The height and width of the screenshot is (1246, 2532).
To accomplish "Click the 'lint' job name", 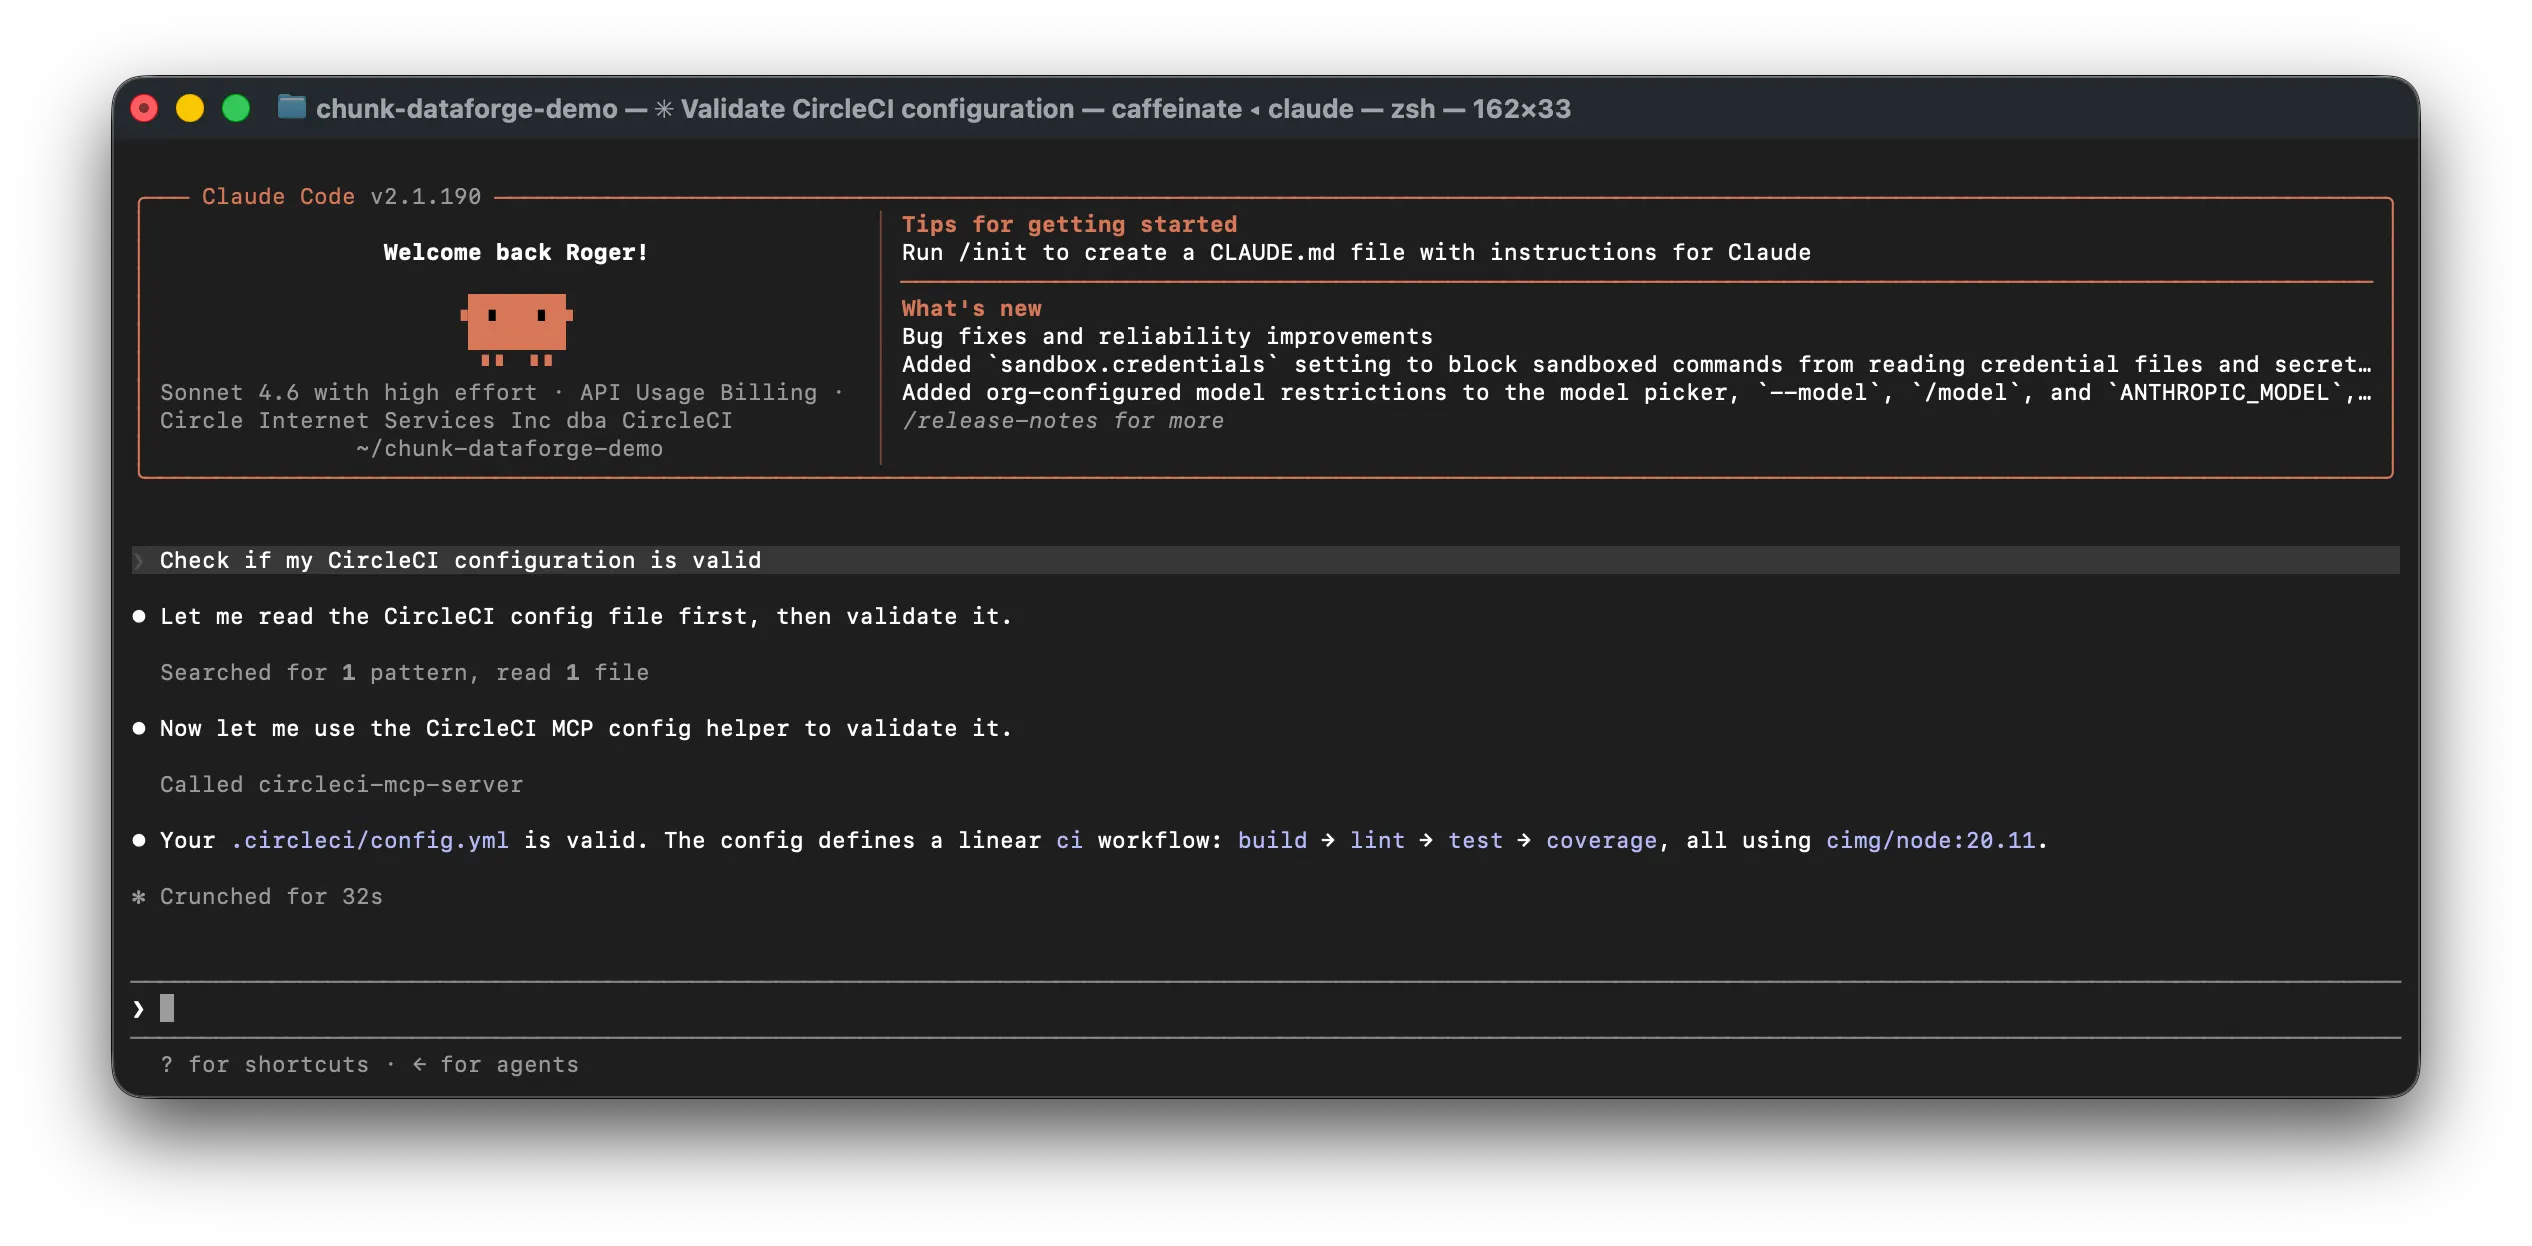I will point(1377,841).
